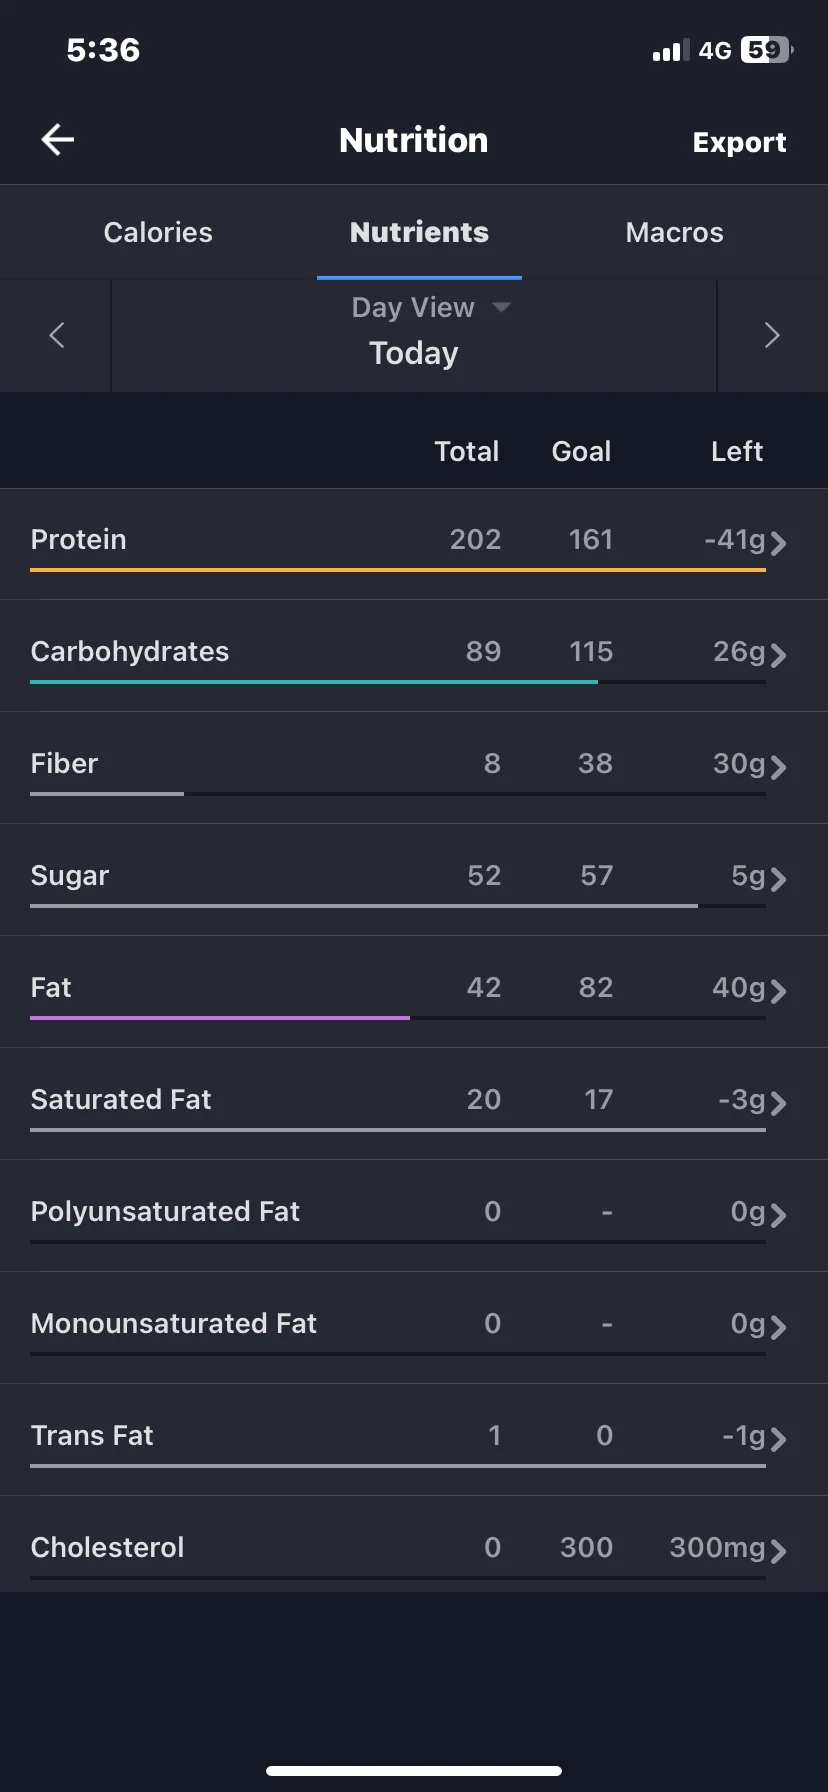The image size is (828, 1792).
Task: Open Sugar details chevron
Action: point(778,879)
